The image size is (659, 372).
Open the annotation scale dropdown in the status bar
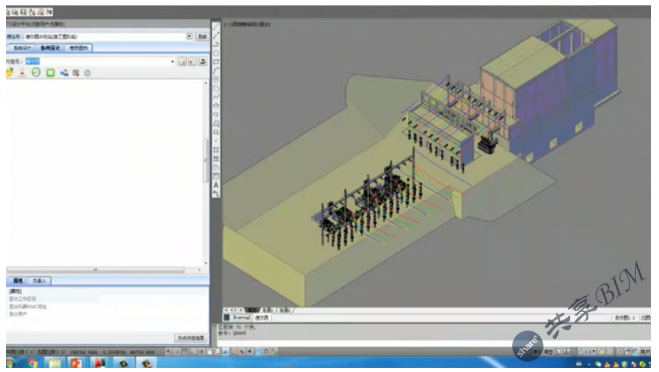pyautogui.click(x=587, y=351)
